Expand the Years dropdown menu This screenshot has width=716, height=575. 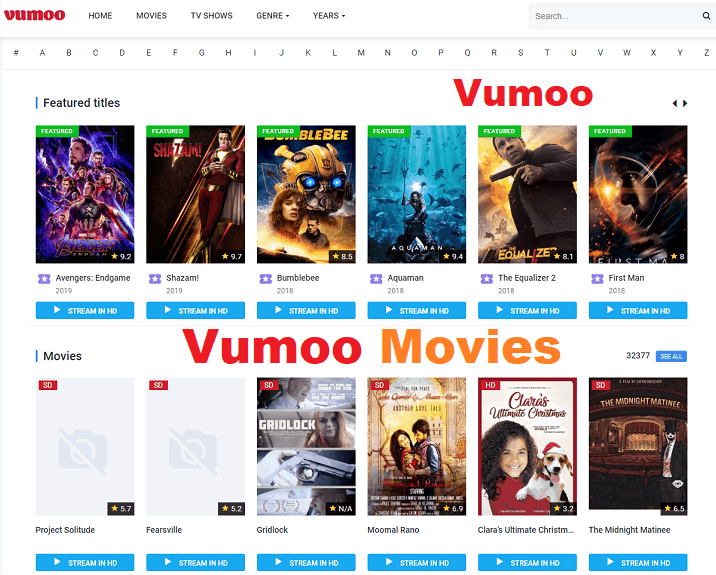328,16
